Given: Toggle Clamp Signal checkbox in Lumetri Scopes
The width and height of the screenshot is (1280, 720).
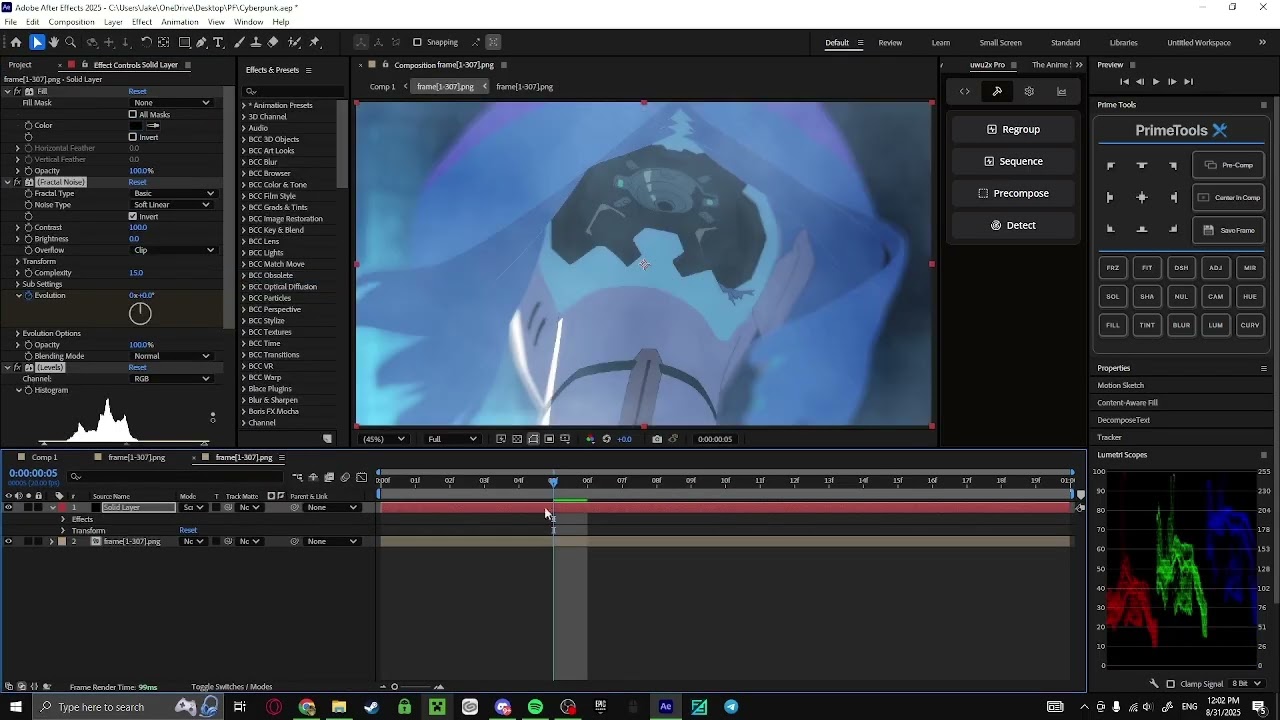Looking at the screenshot, I should coord(1171,684).
